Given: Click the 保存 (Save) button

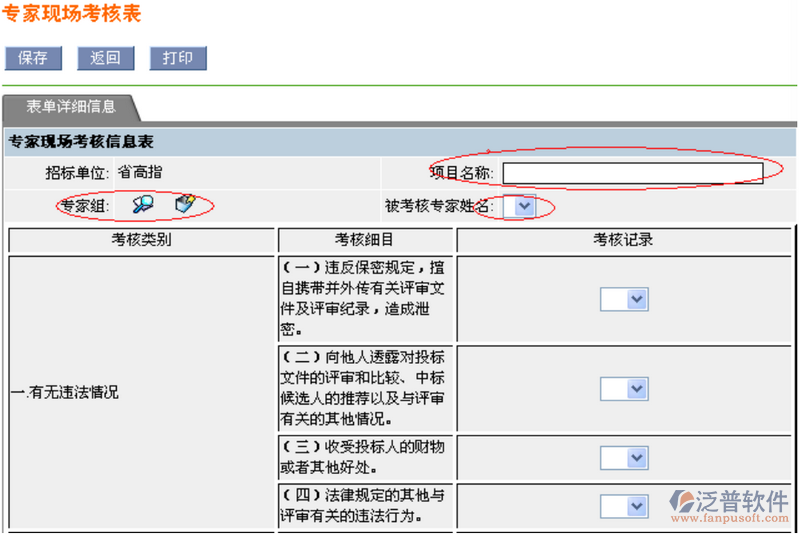Looking at the screenshot, I should (x=33, y=58).
